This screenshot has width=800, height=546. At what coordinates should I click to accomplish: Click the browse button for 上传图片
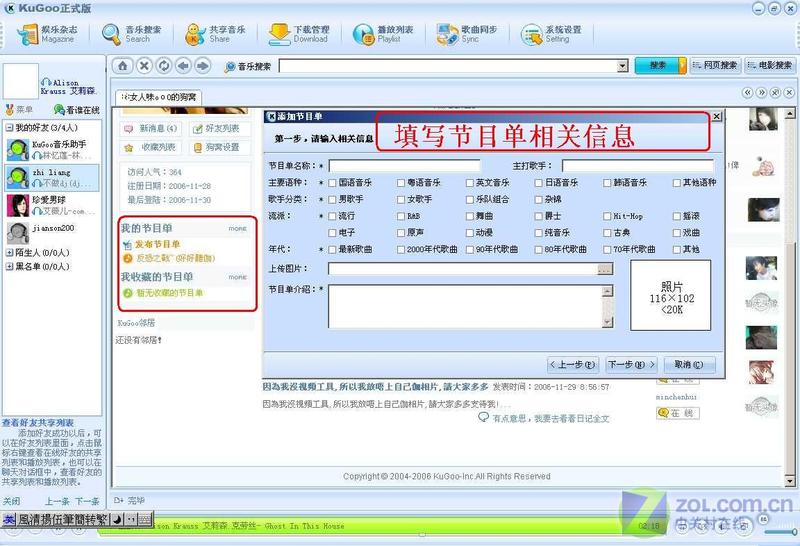tap(605, 269)
